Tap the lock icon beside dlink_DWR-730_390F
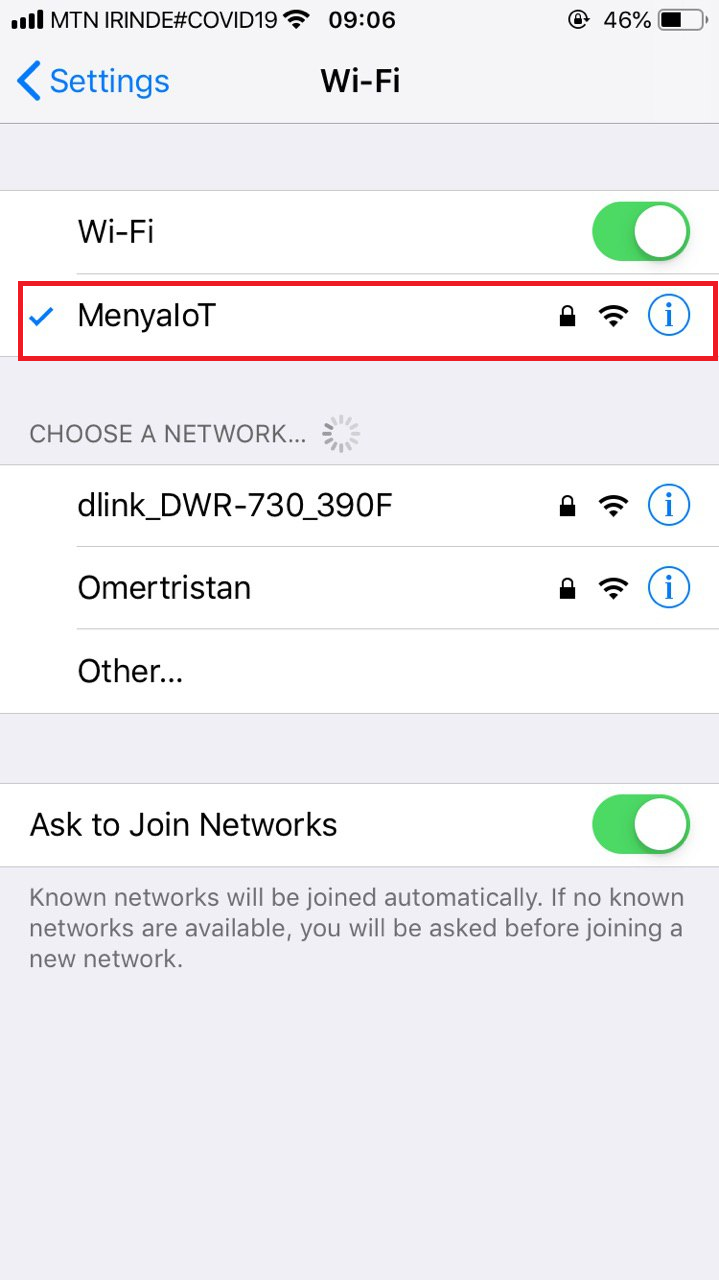Image resolution: width=719 pixels, height=1280 pixels. pos(567,507)
